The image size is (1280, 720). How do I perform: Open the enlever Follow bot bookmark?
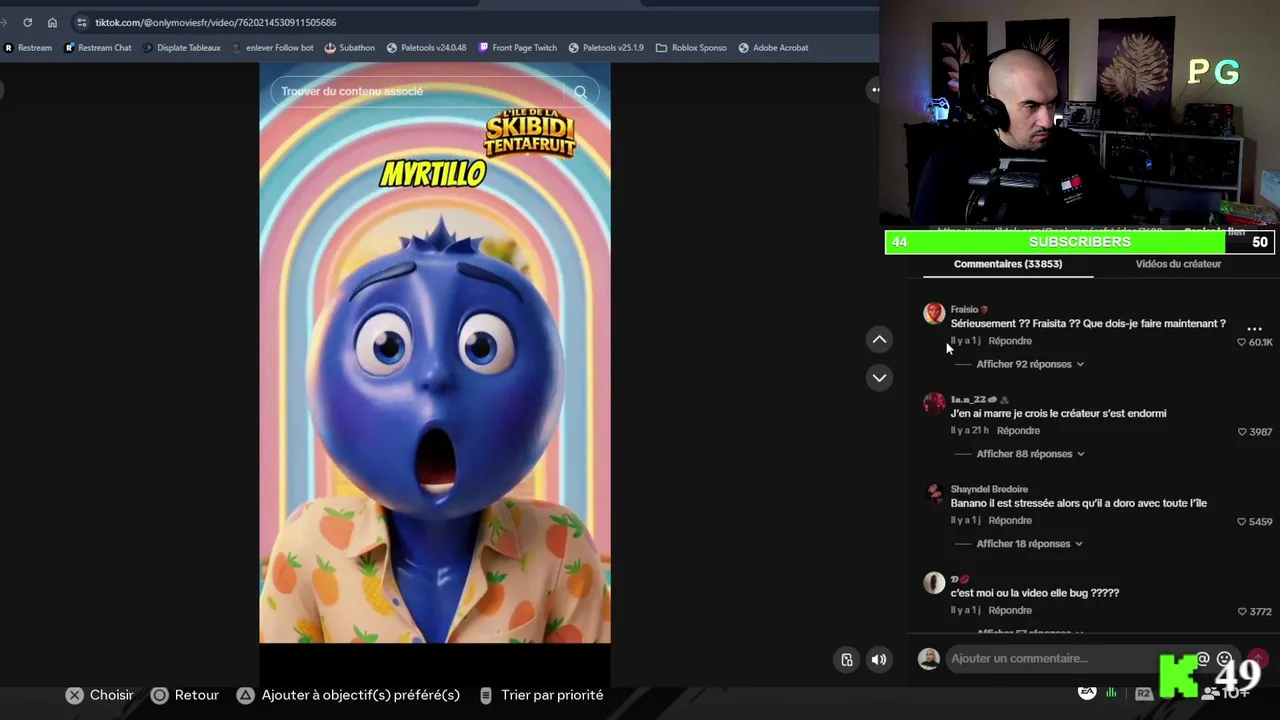(272, 47)
